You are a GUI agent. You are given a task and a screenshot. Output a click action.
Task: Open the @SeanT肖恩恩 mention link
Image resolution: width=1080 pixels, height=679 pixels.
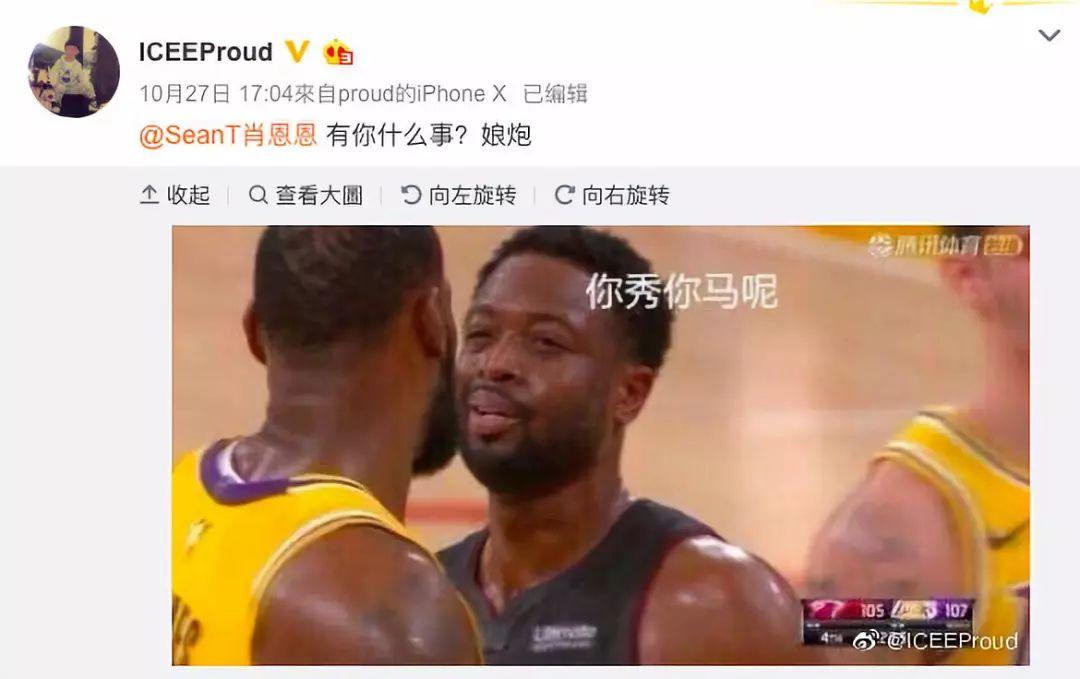click(227, 134)
